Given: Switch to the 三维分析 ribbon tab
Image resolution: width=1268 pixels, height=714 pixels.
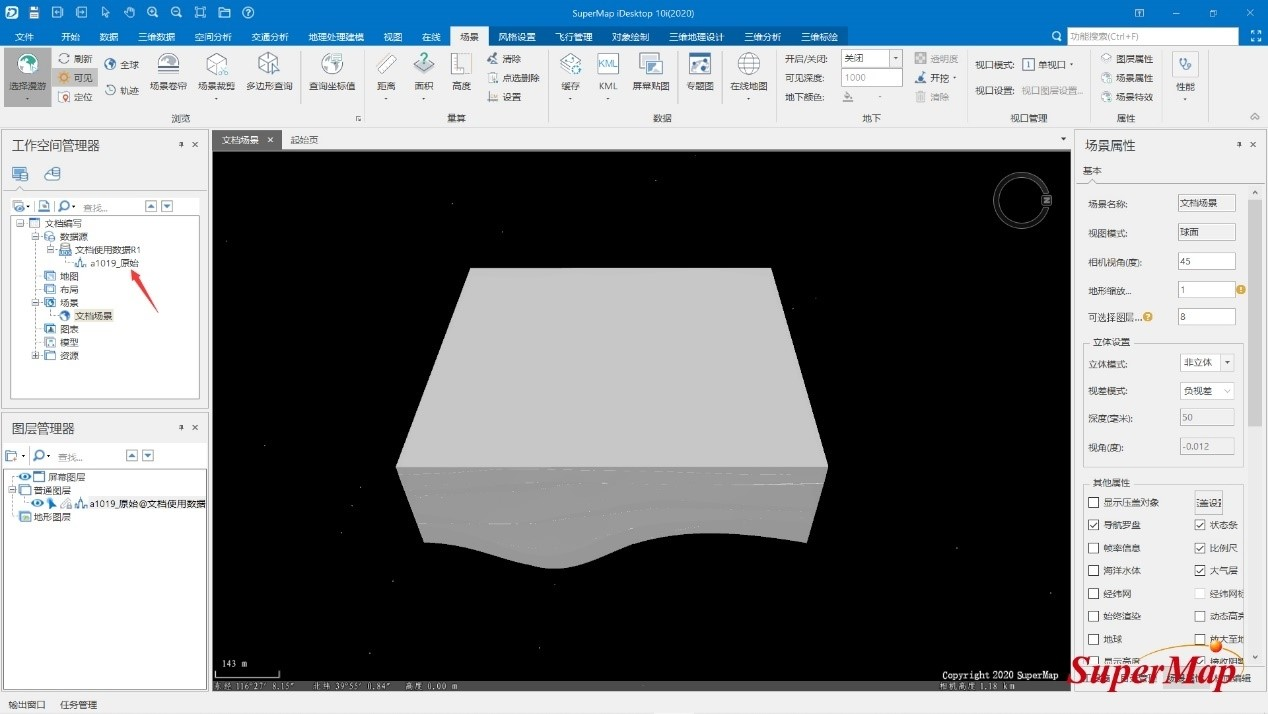Looking at the screenshot, I should click(x=762, y=37).
